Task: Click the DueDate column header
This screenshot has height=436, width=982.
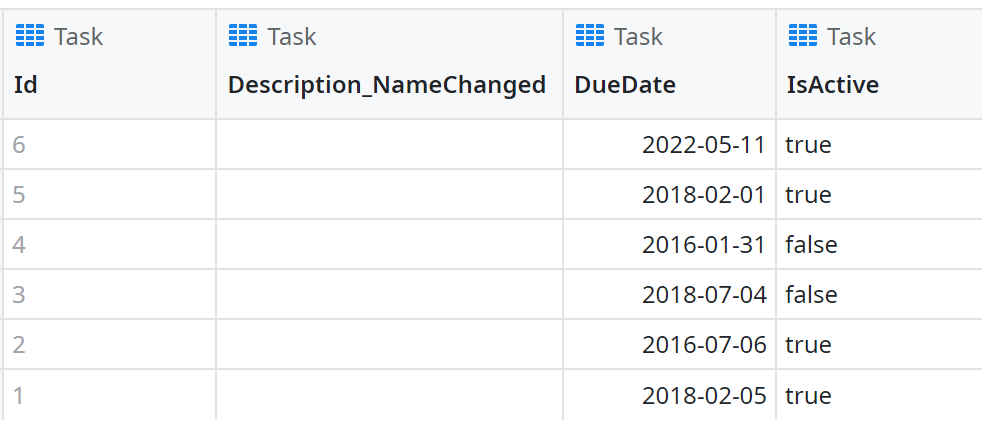Action: coord(625,85)
